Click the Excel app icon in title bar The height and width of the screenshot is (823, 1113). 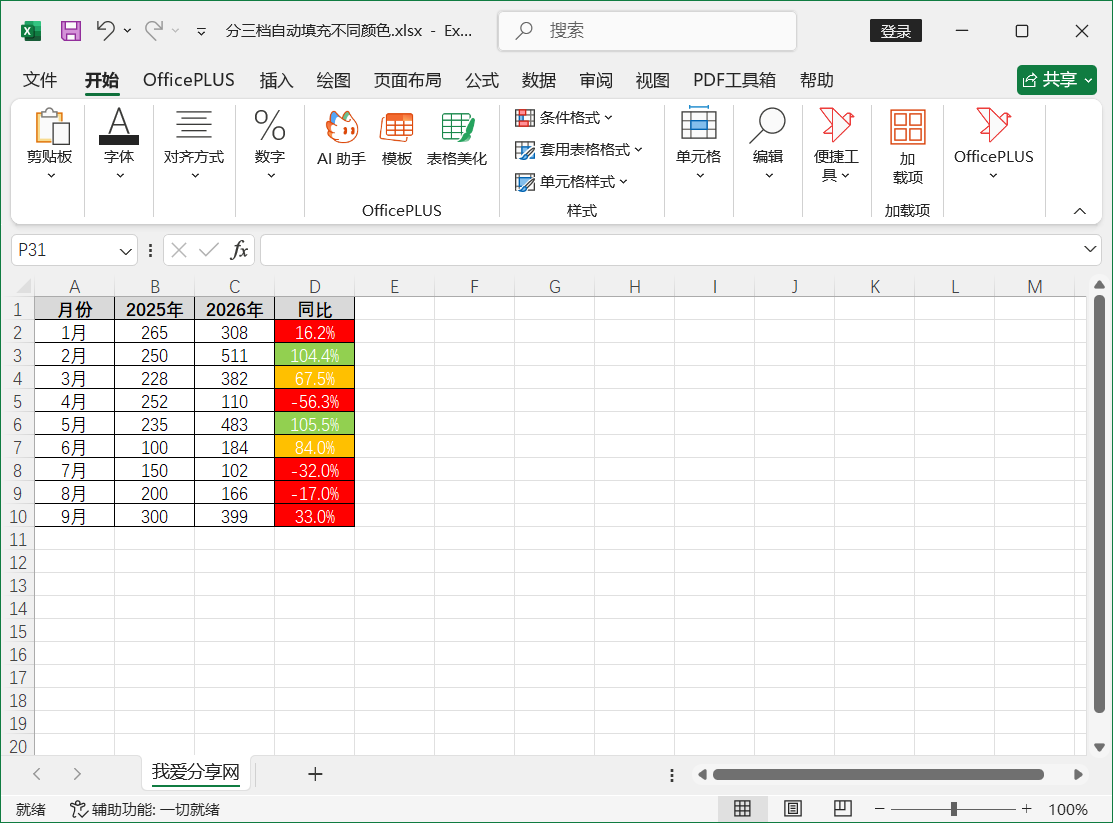point(31,31)
